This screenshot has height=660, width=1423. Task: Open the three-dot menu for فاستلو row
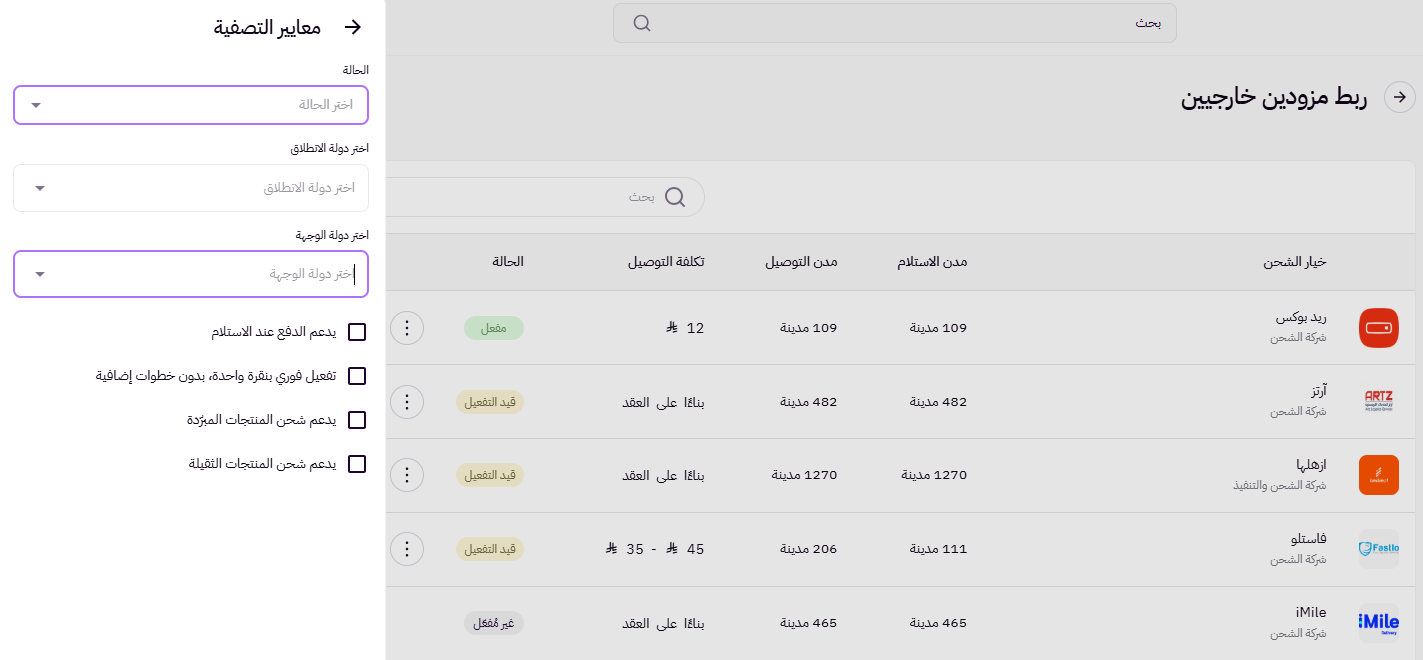(x=407, y=549)
